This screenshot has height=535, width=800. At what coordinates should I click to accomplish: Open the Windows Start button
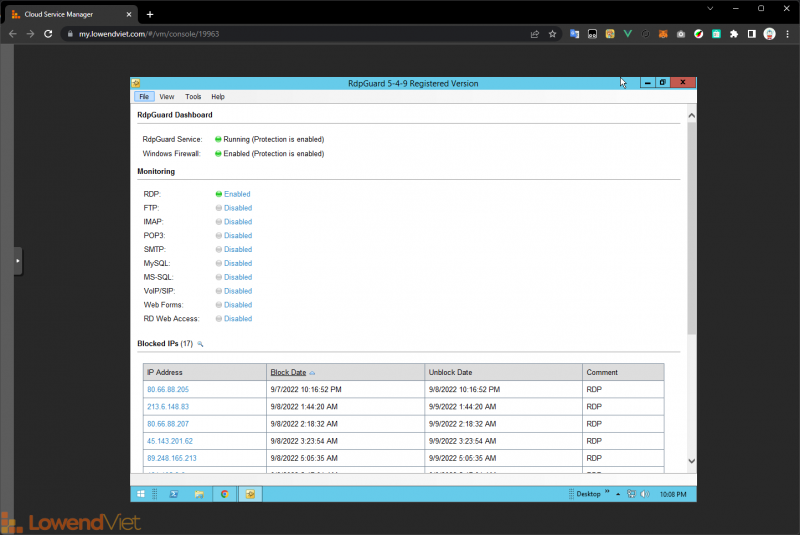coord(141,494)
